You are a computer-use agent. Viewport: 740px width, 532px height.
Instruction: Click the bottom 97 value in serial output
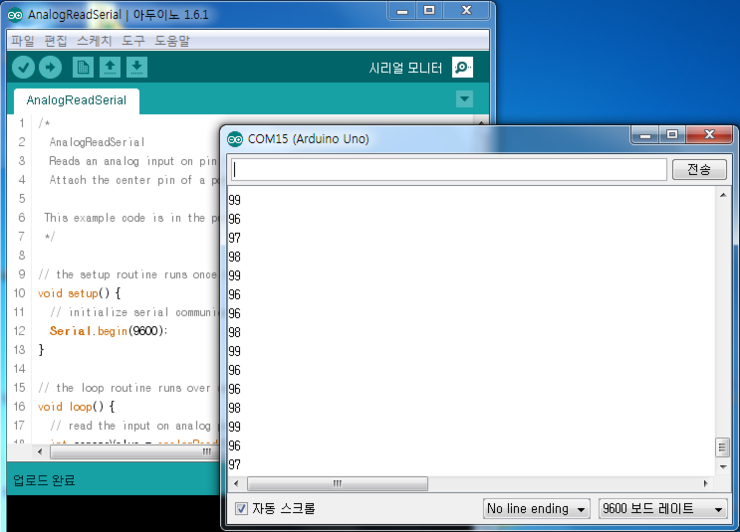tap(235, 464)
